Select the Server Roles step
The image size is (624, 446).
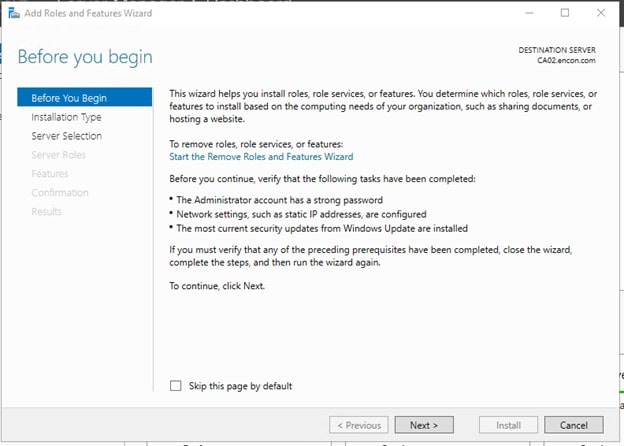[58, 155]
